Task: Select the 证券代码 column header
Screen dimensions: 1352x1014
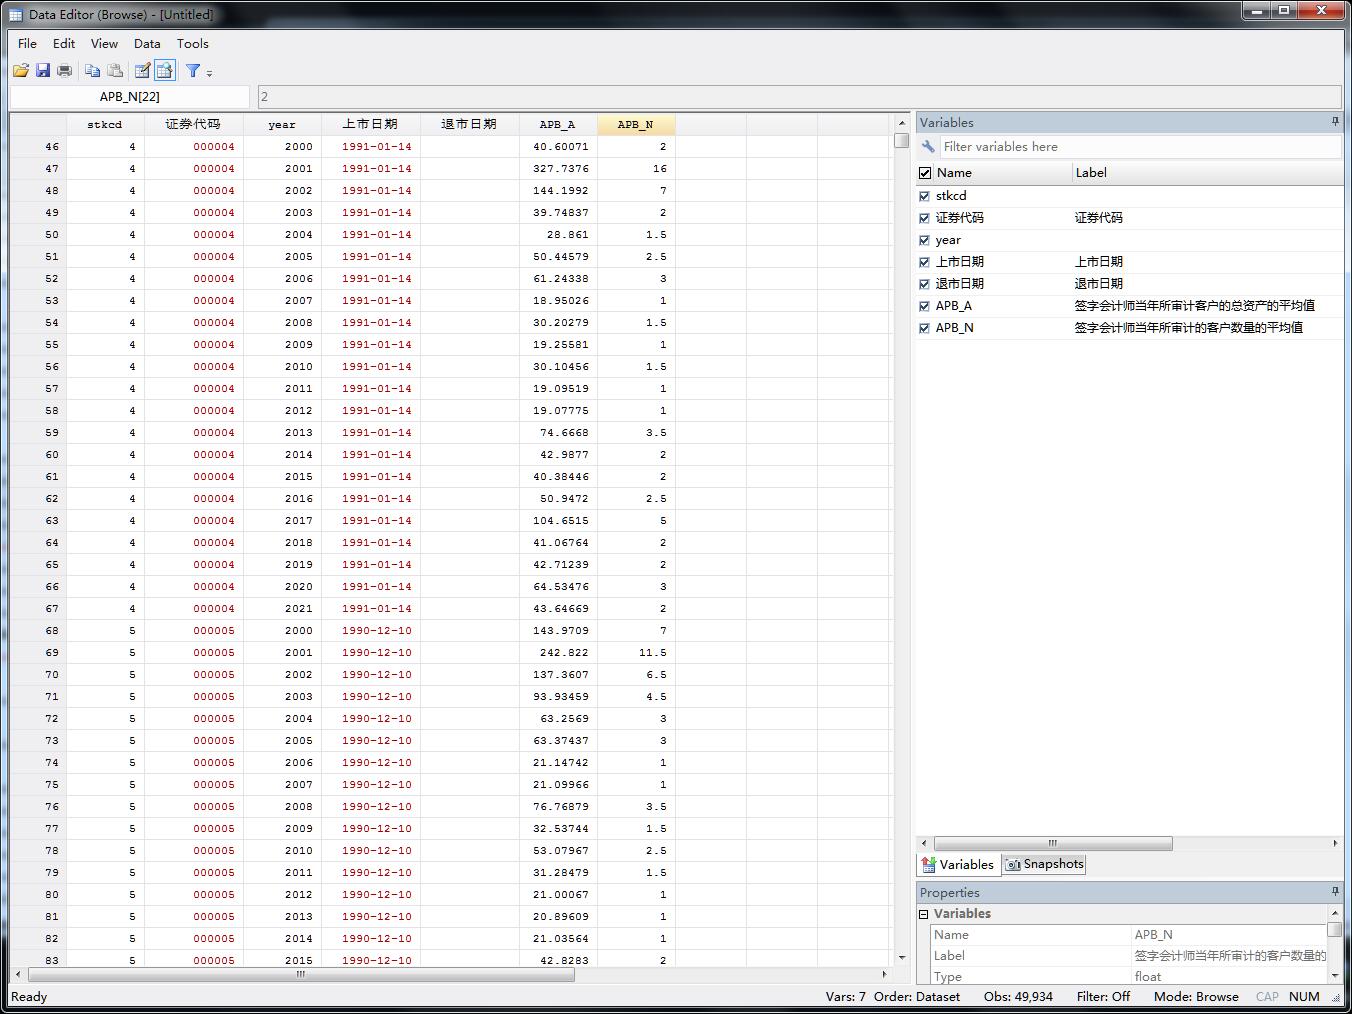Action: tap(194, 125)
